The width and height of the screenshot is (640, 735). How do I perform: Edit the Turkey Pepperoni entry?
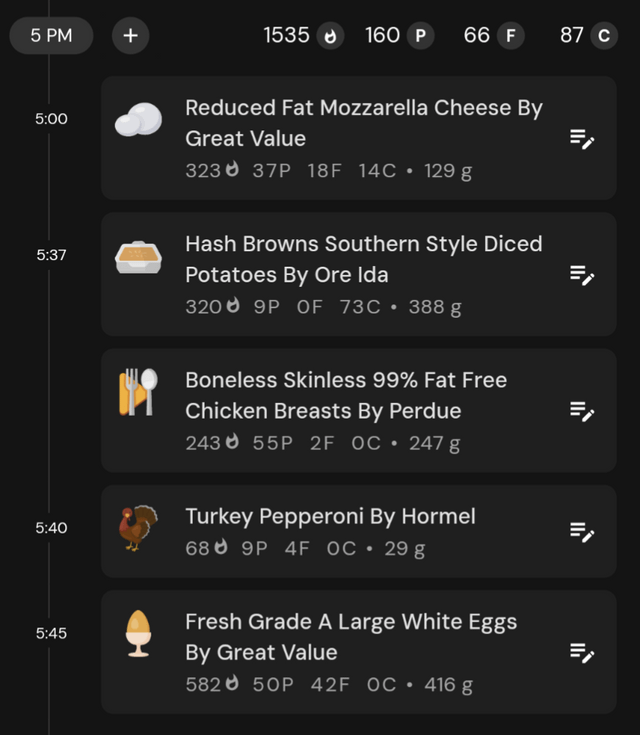tap(582, 532)
